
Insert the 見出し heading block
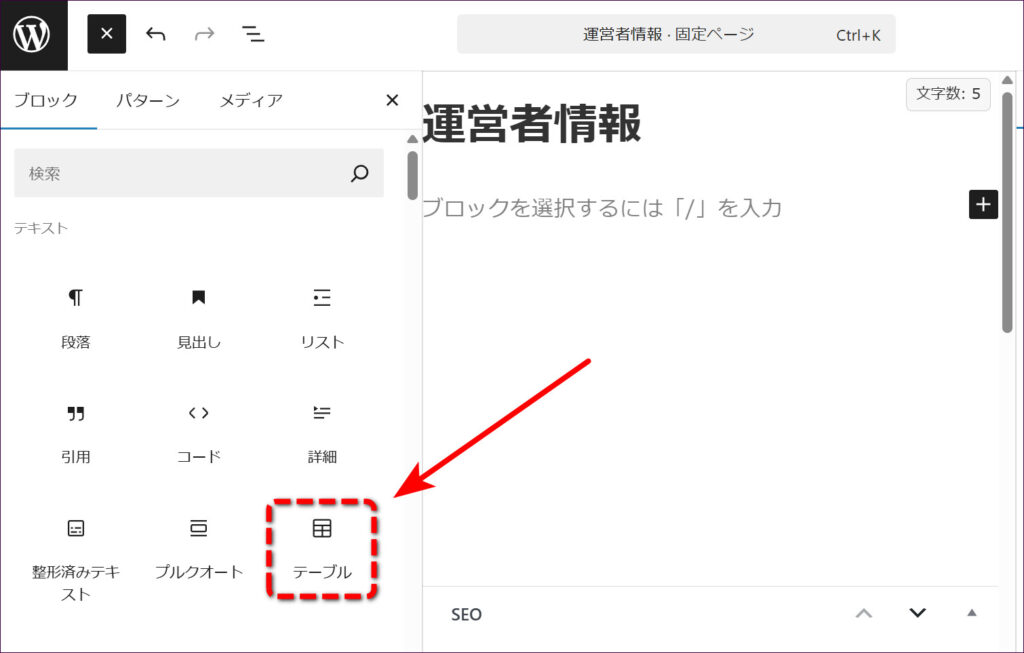coord(198,315)
